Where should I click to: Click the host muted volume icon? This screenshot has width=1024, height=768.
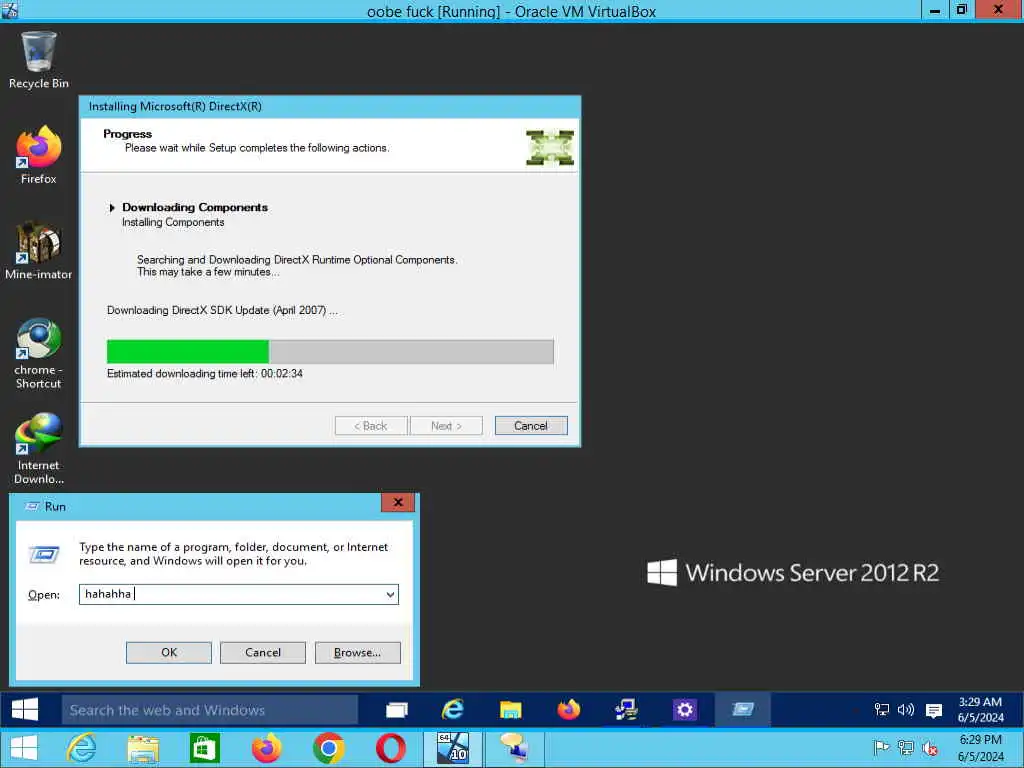point(931,749)
